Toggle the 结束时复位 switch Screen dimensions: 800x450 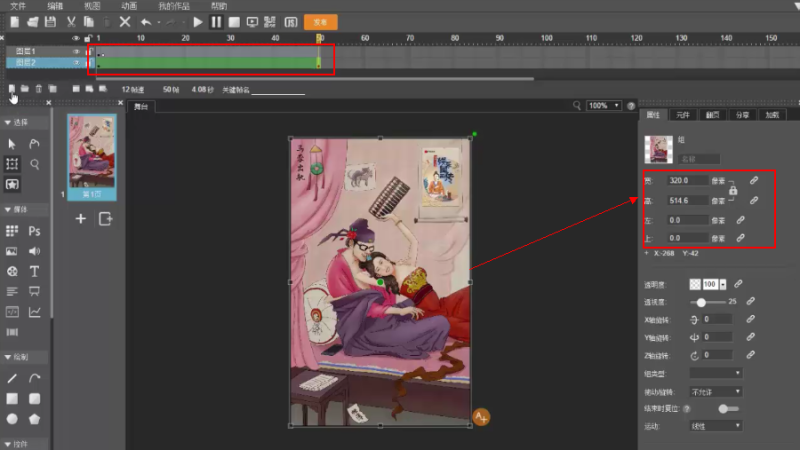coord(728,409)
